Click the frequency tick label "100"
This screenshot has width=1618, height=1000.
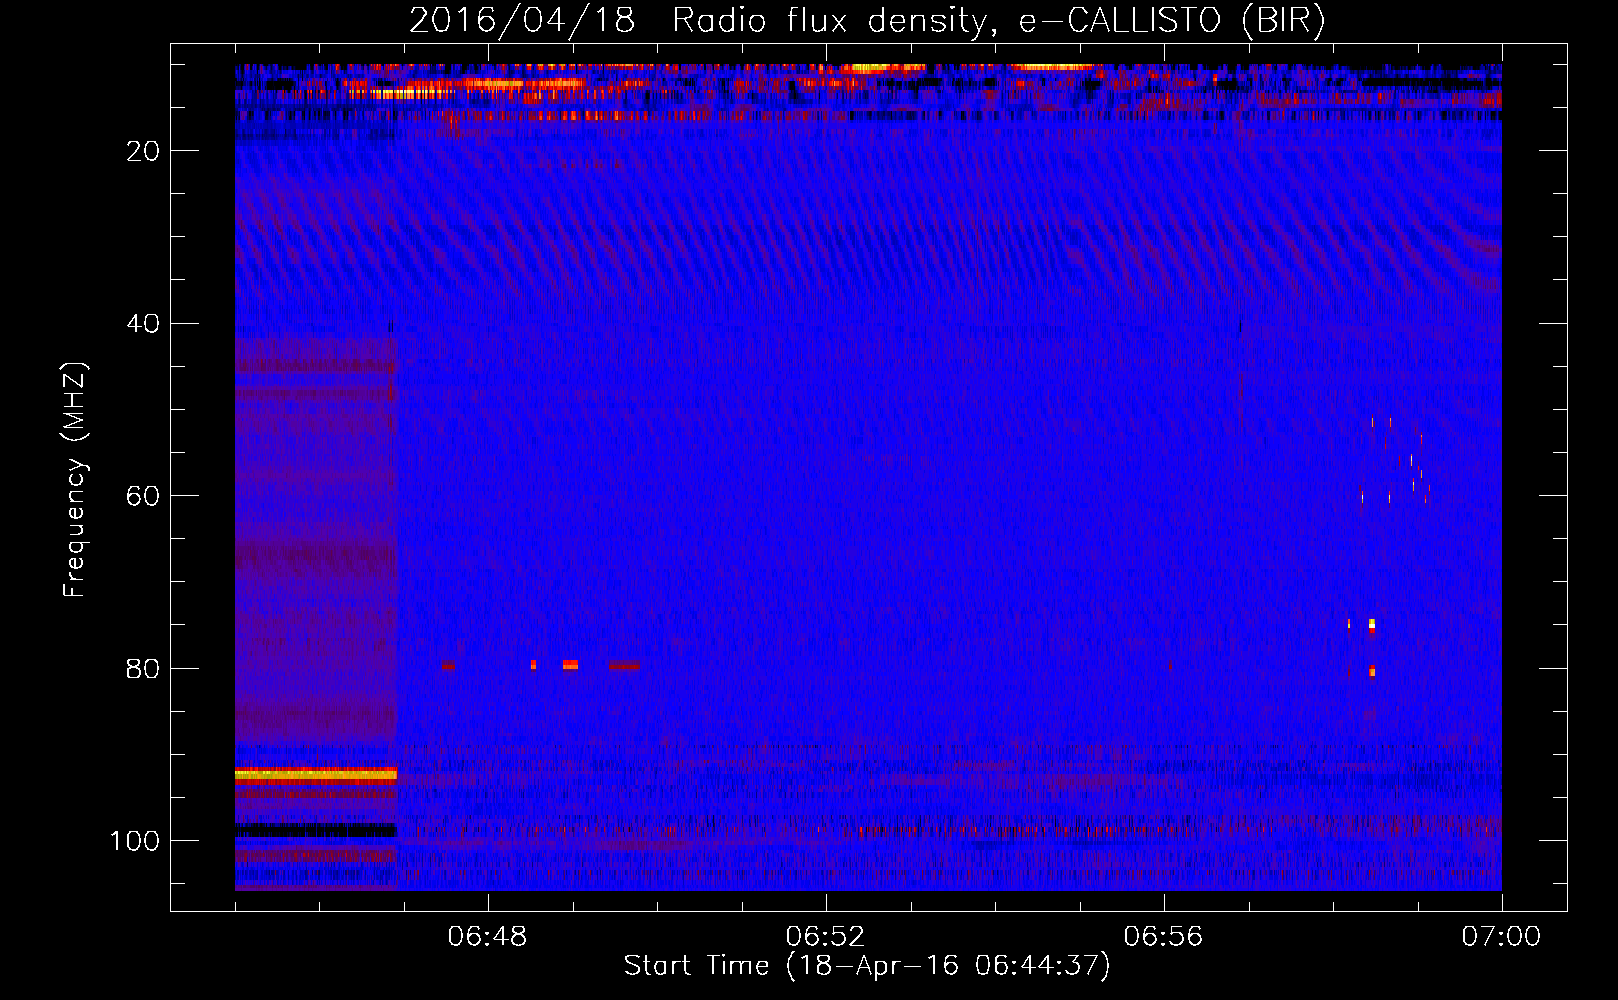(135, 841)
